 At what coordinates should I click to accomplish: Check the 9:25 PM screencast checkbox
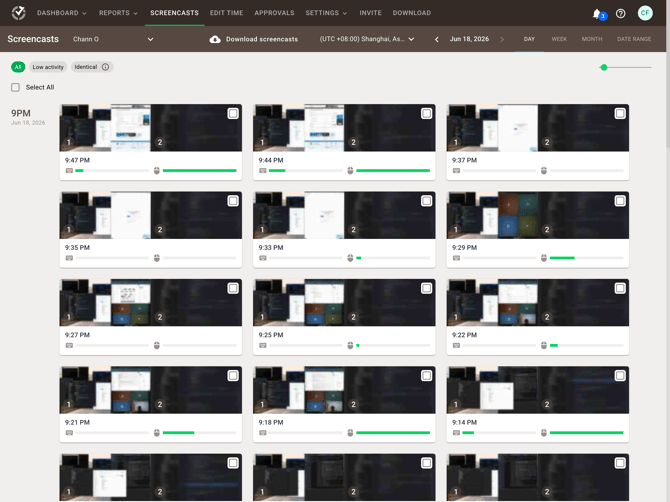[426, 288]
